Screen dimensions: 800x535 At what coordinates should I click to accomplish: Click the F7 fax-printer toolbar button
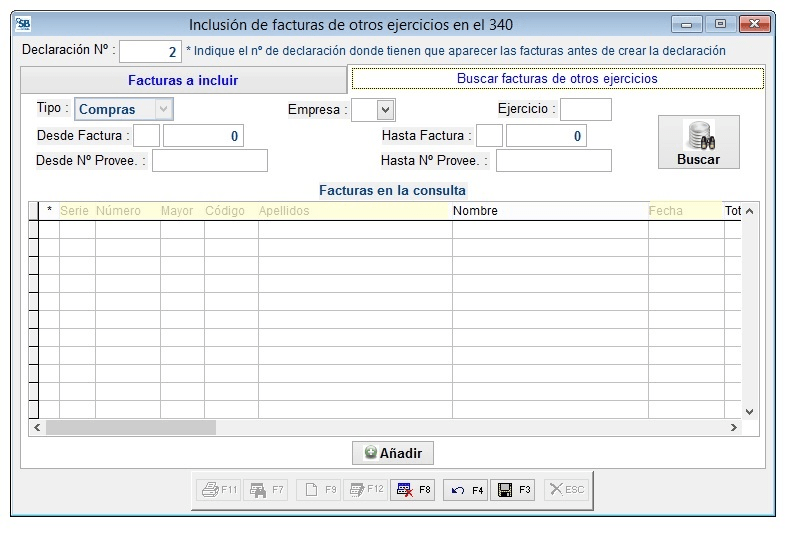(x=266, y=490)
